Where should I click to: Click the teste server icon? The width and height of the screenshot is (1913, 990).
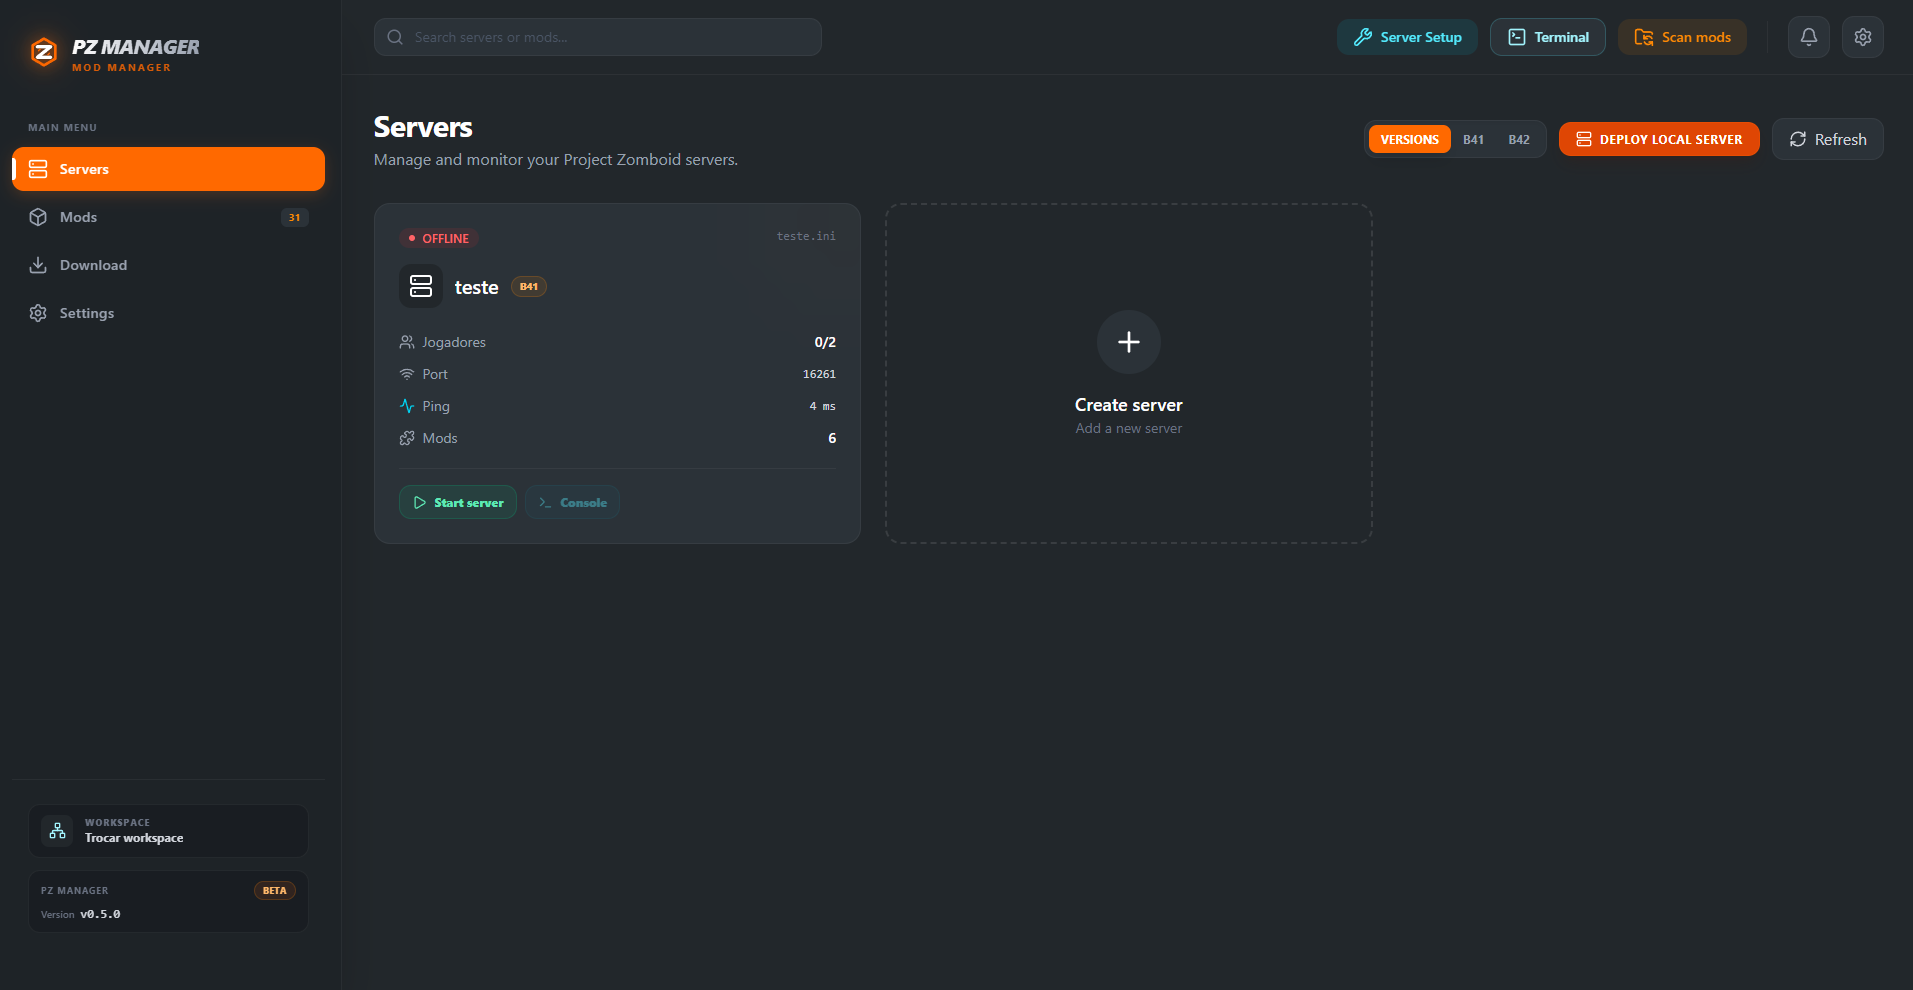click(x=421, y=286)
